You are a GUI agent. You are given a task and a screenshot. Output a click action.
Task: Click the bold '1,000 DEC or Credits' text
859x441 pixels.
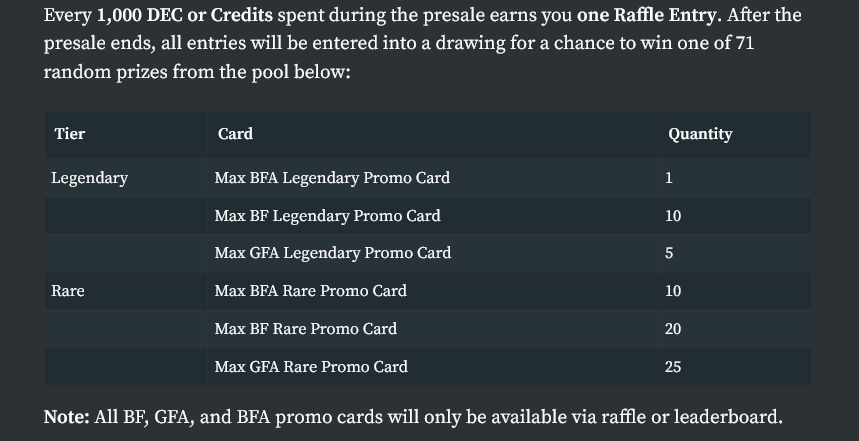point(185,15)
